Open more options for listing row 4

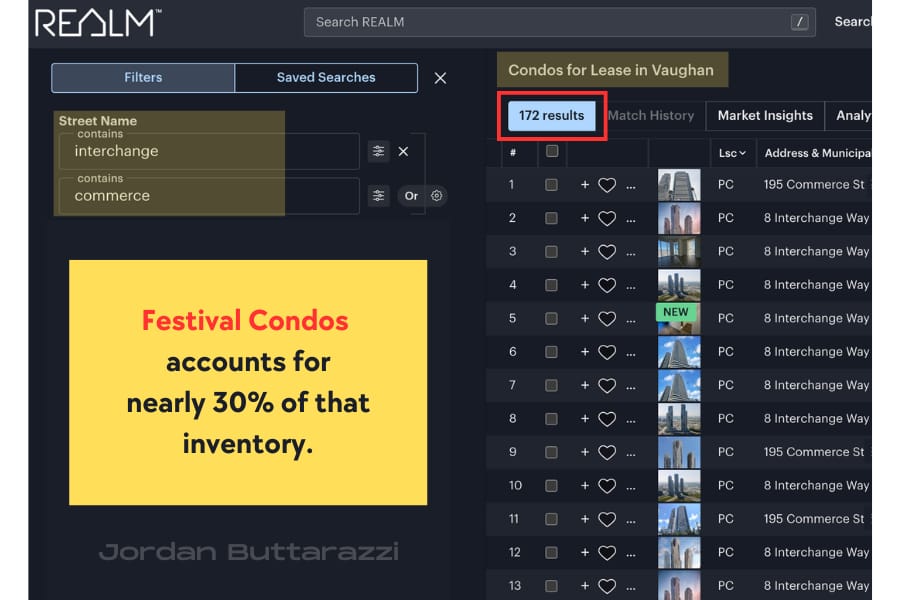631,286
